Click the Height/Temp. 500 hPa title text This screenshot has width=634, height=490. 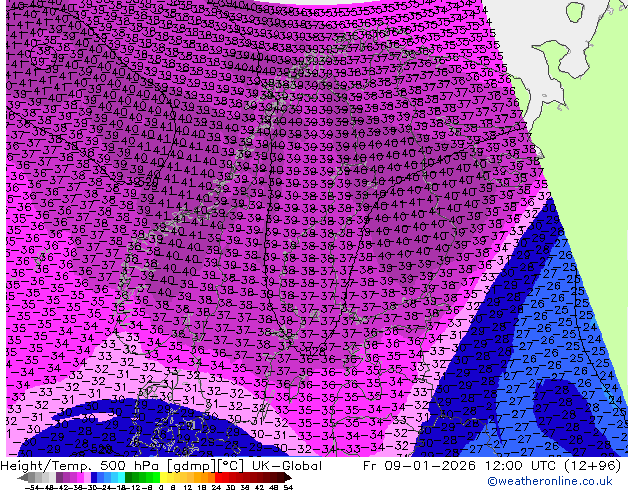click(x=78, y=466)
